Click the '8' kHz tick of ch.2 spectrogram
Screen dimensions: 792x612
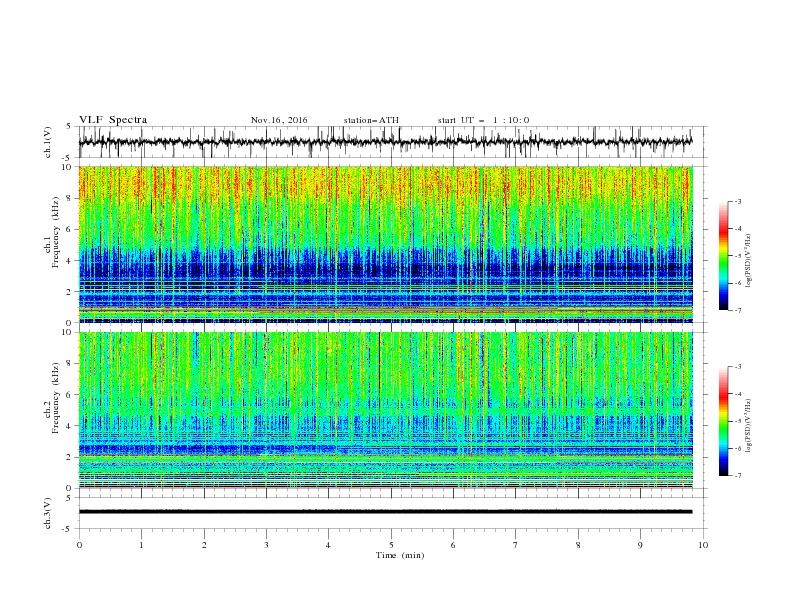click(70, 364)
